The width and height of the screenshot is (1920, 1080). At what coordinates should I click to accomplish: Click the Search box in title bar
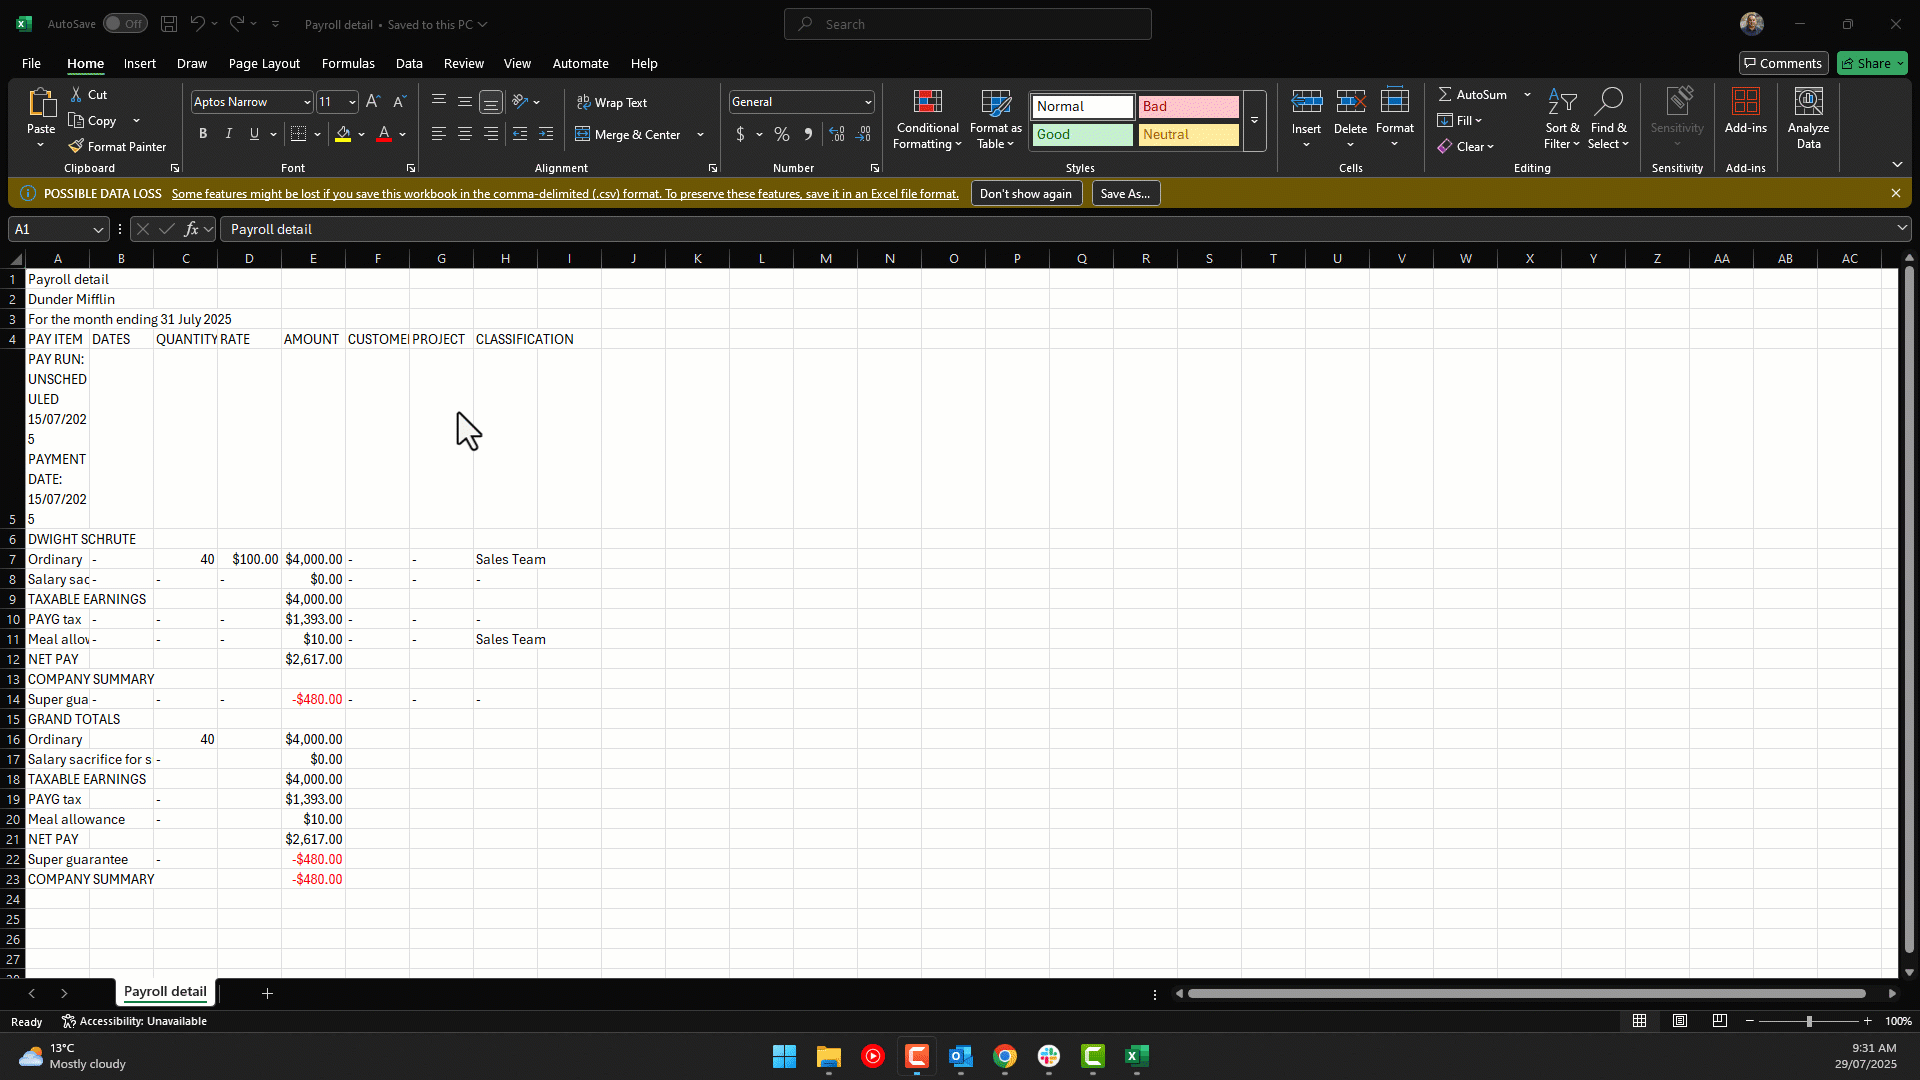[x=967, y=24]
